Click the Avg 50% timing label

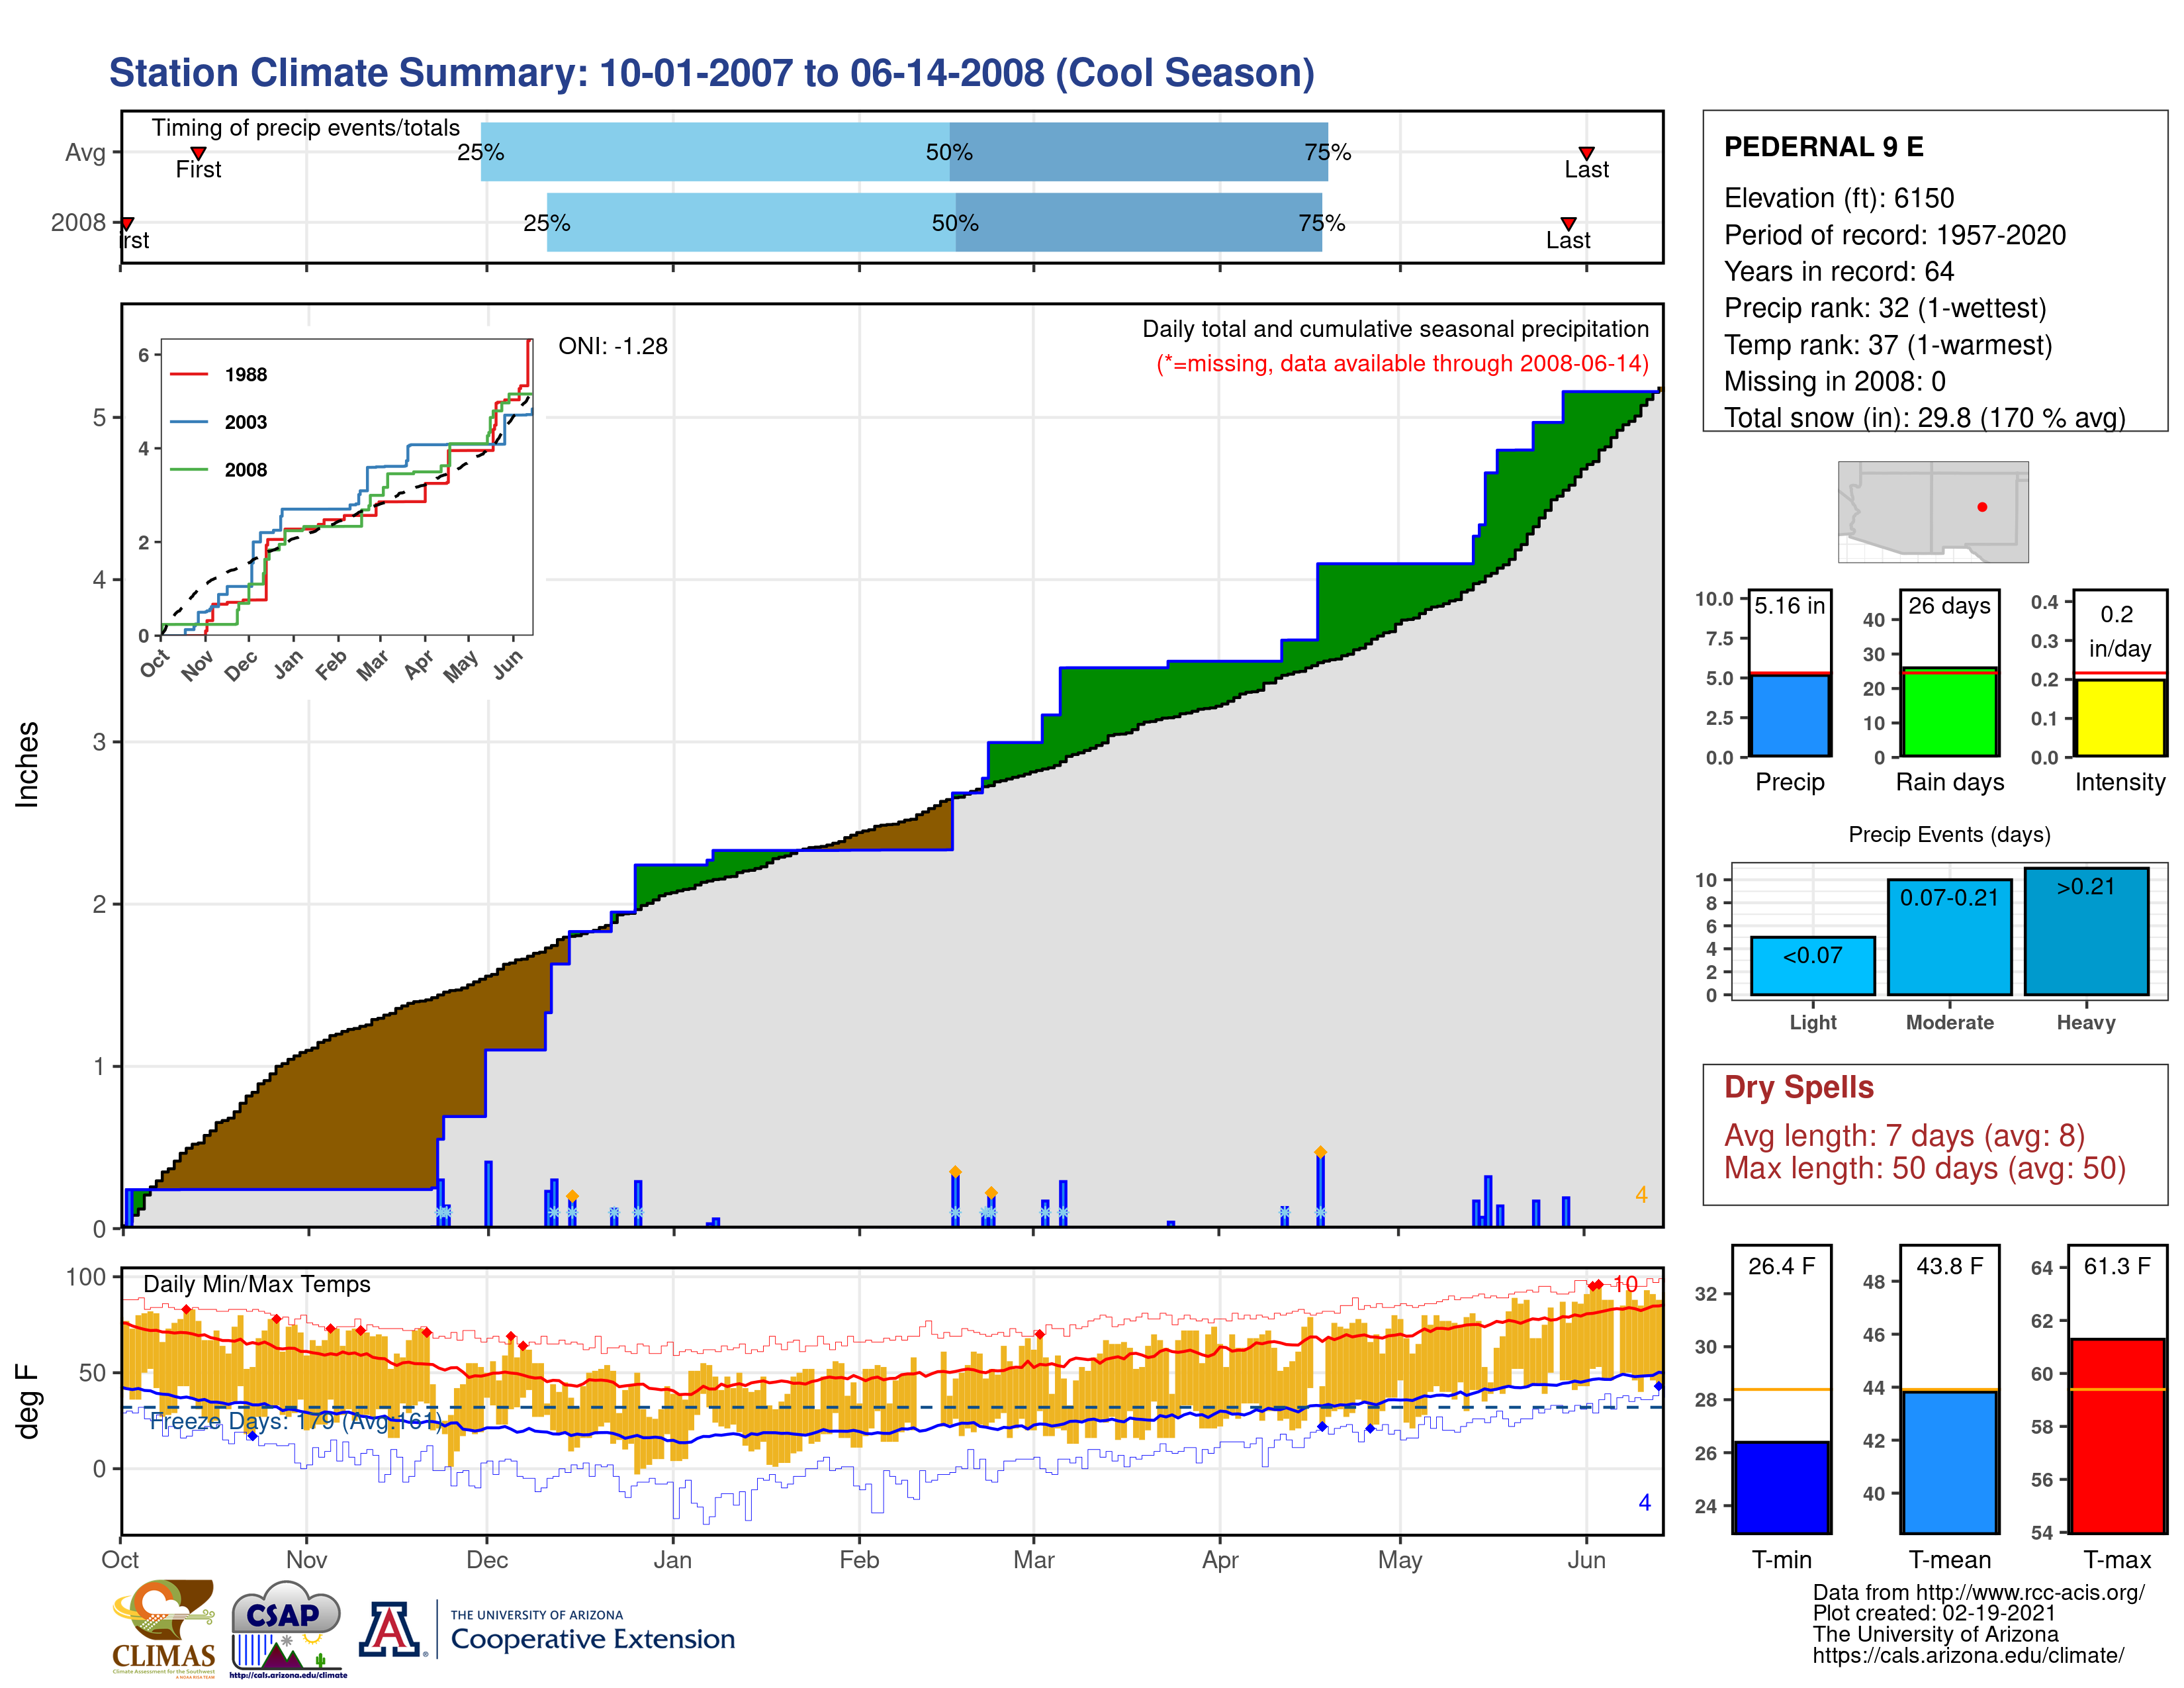pos(949,152)
